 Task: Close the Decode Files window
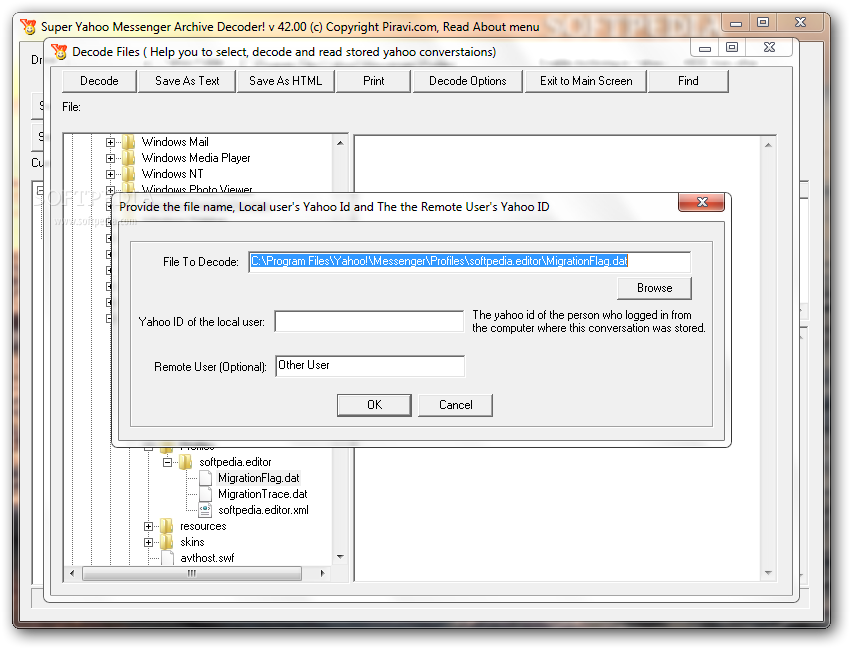pyautogui.click(x=769, y=48)
